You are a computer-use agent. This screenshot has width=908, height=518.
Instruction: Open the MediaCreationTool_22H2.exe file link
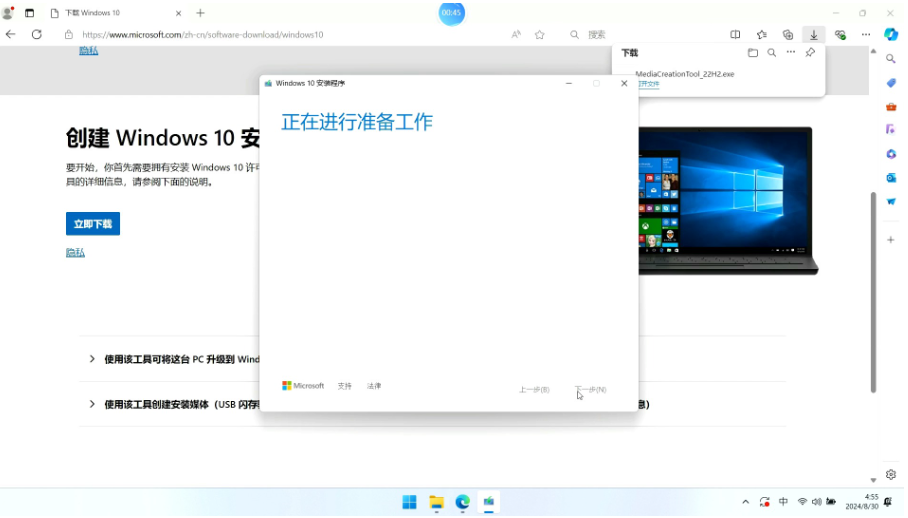[649, 84]
